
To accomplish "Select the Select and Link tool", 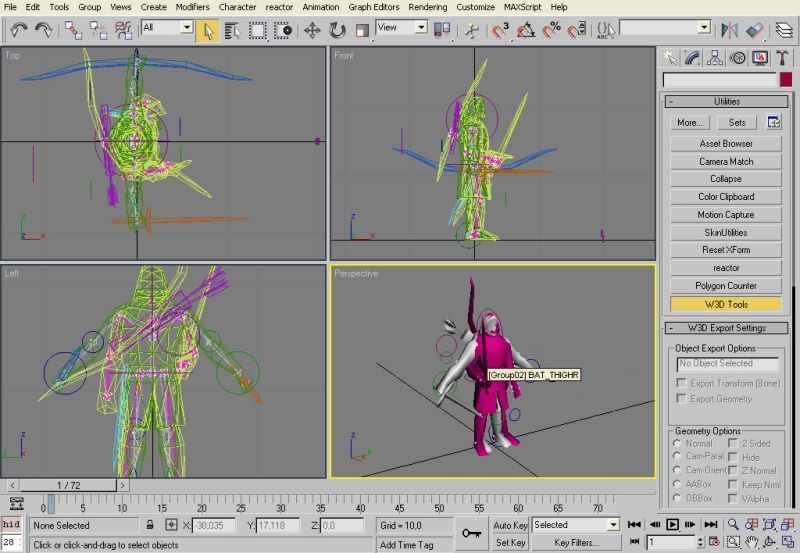I will click(73, 30).
